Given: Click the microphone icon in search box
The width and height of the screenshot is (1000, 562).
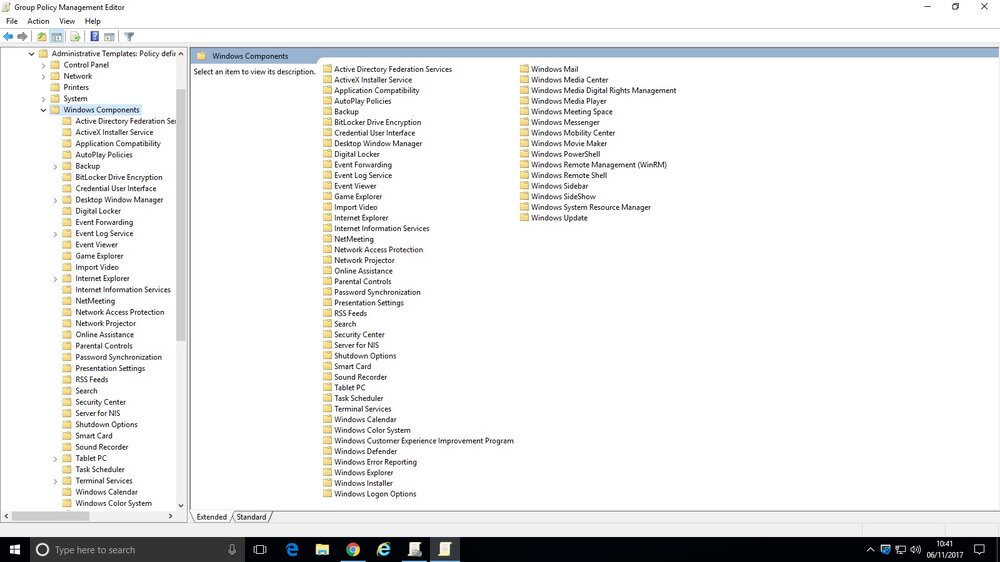Looking at the screenshot, I should coord(232,549).
